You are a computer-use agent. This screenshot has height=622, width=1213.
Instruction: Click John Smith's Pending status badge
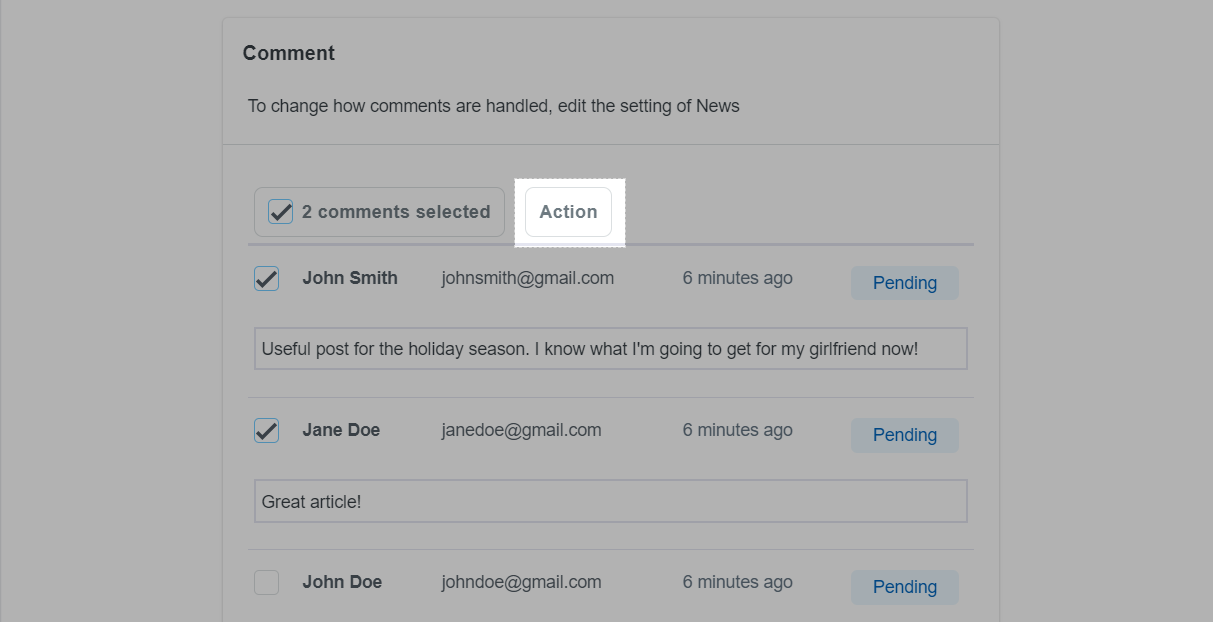905,283
